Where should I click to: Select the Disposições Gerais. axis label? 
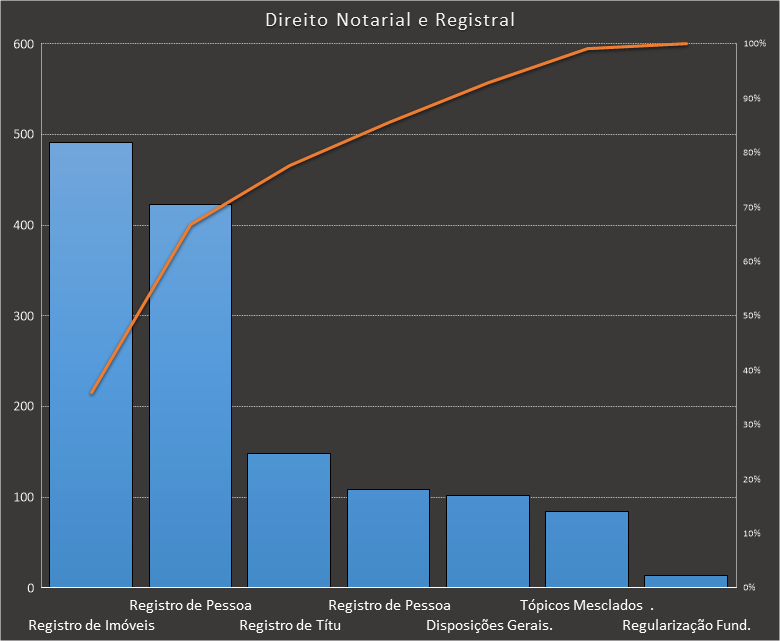point(490,626)
